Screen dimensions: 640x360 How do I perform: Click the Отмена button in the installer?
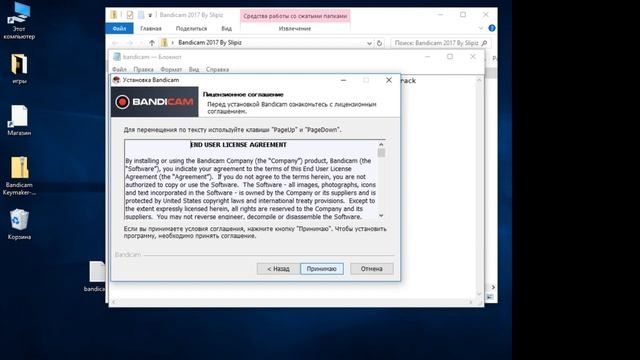pyautogui.click(x=372, y=269)
